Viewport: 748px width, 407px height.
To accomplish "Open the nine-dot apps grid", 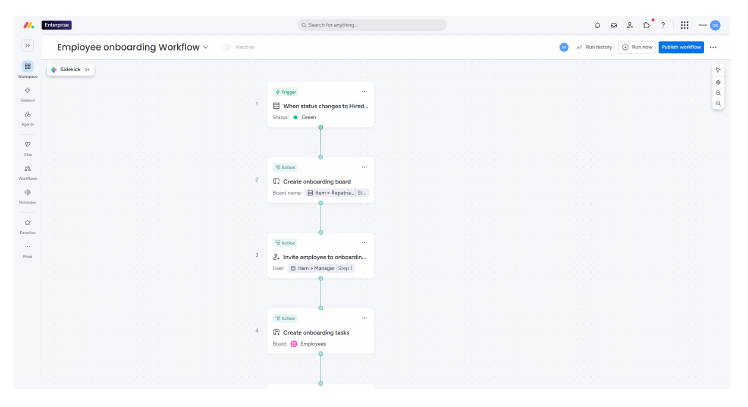I will point(685,25).
